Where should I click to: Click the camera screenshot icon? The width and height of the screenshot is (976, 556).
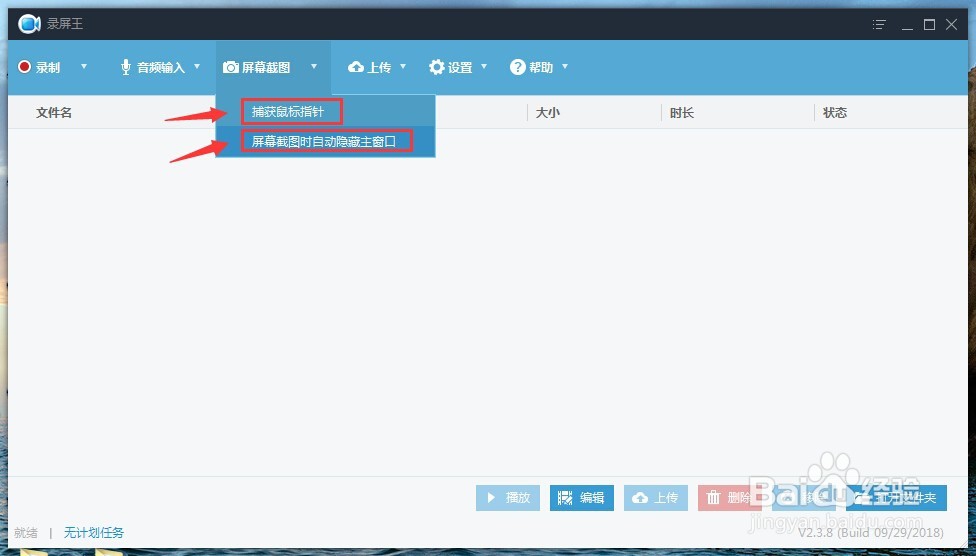click(x=231, y=67)
